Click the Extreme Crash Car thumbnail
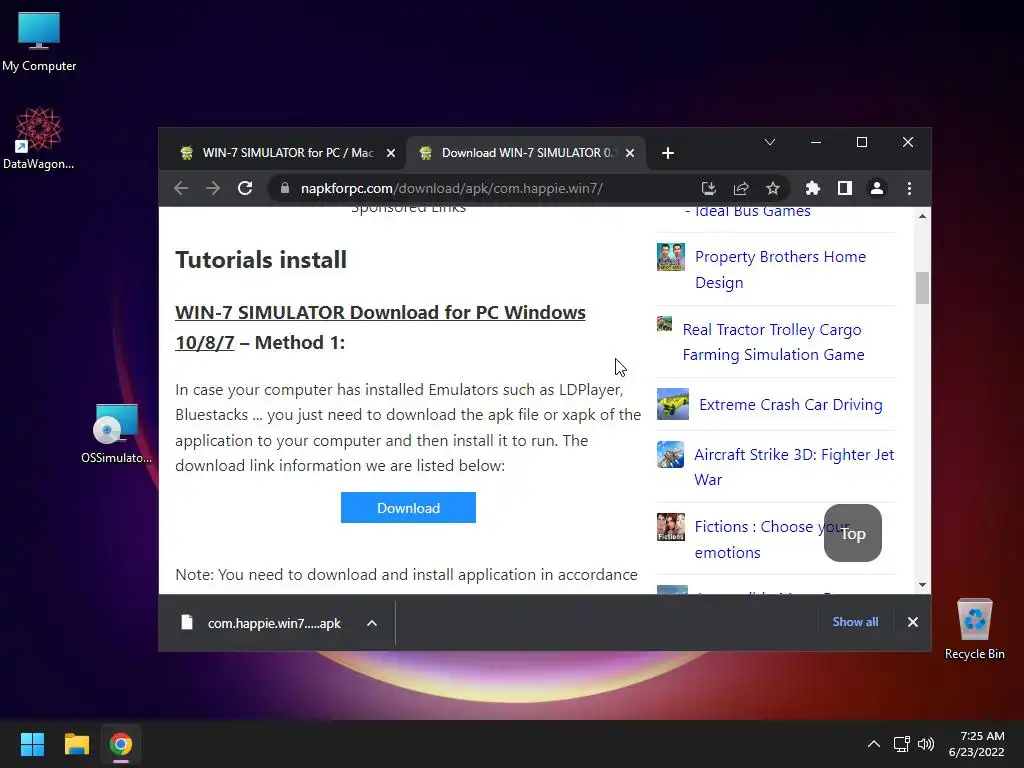 673,404
